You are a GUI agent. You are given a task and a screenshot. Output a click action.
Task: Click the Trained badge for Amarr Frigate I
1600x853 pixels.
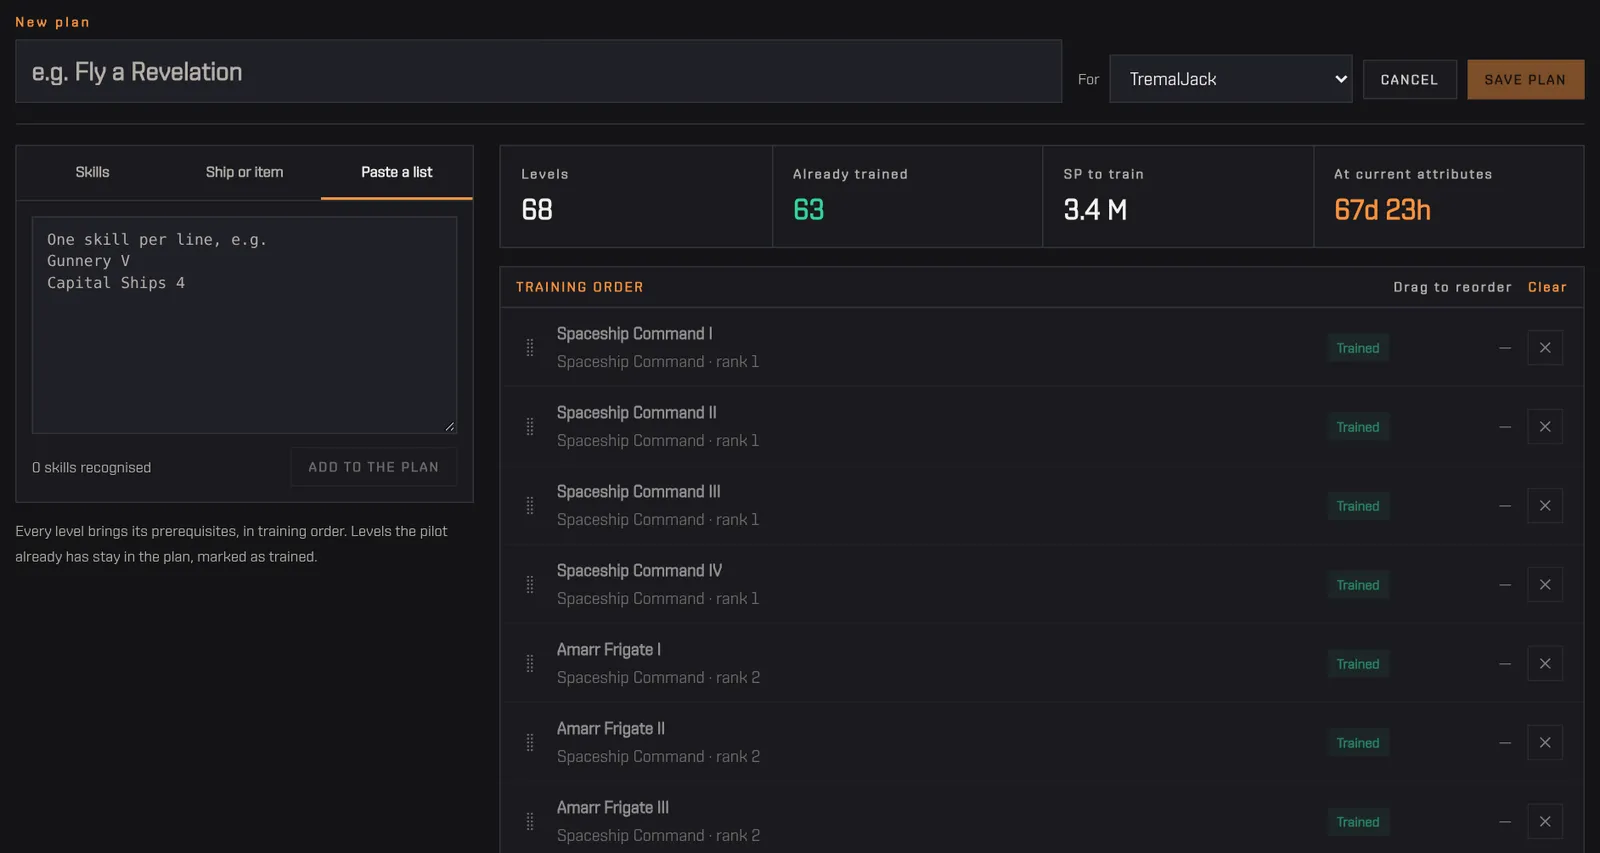tap(1358, 664)
